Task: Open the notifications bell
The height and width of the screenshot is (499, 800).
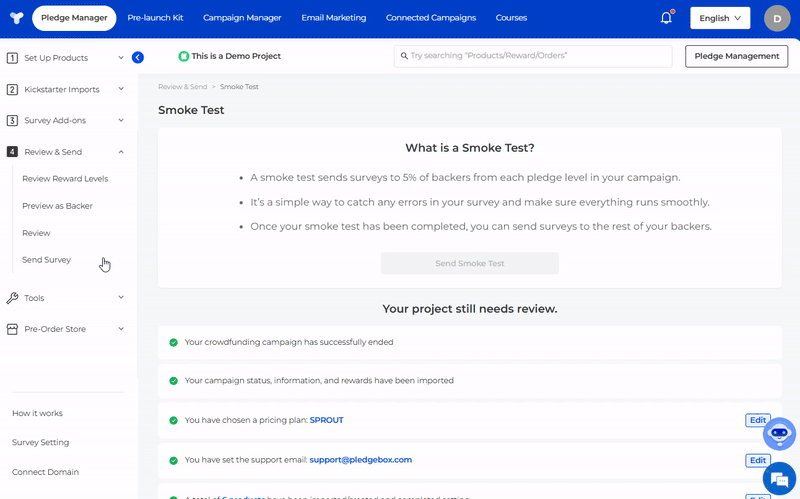Action: click(666, 18)
